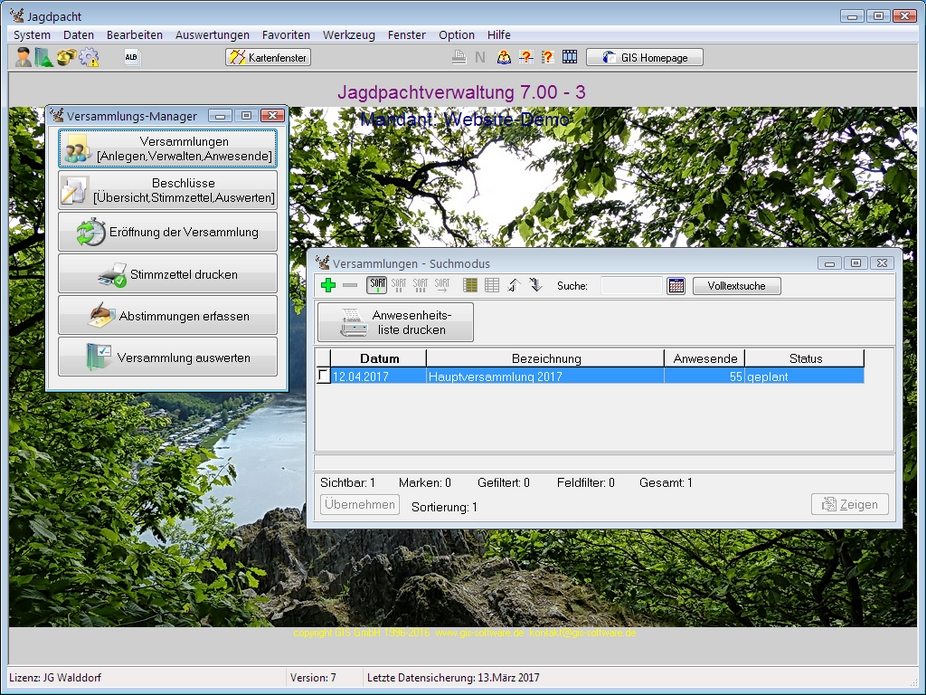Click the gear with warning icon
The image size is (926, 695).
[x=89, y=58]
